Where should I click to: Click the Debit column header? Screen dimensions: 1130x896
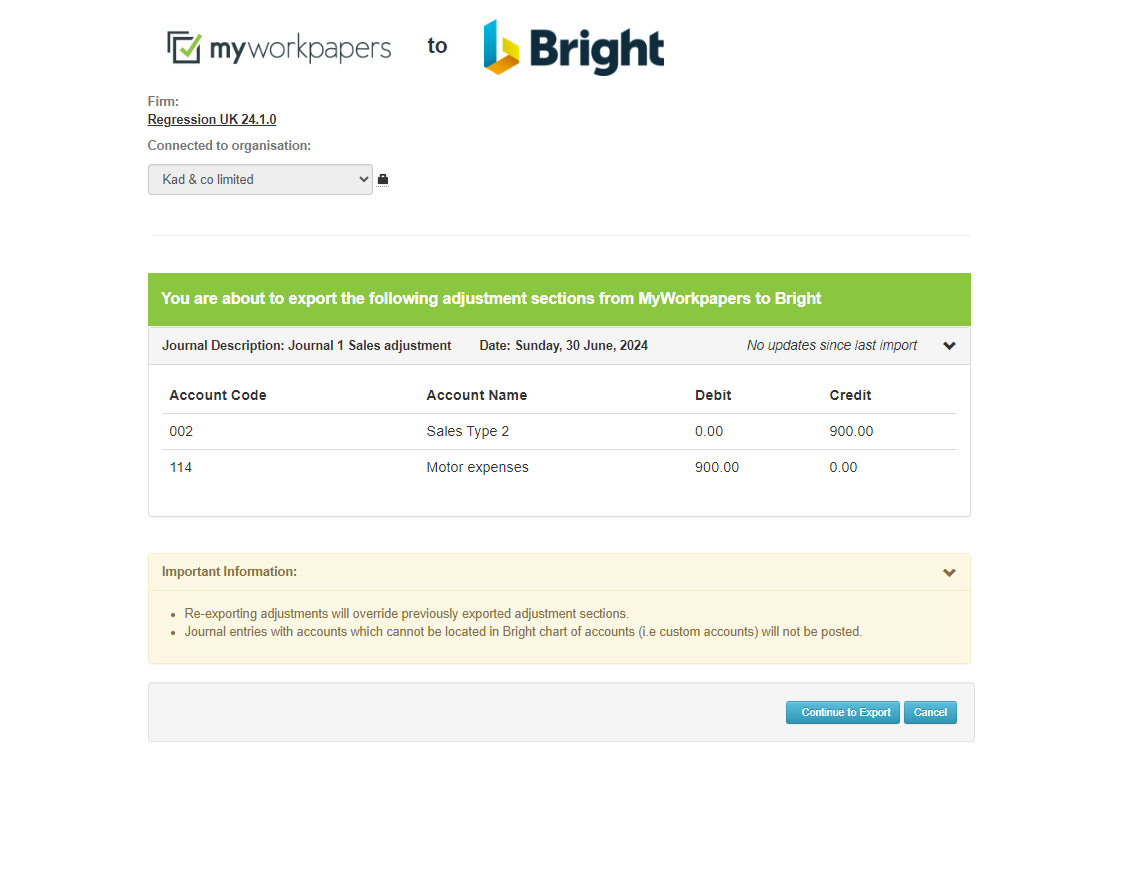(713, 395)
